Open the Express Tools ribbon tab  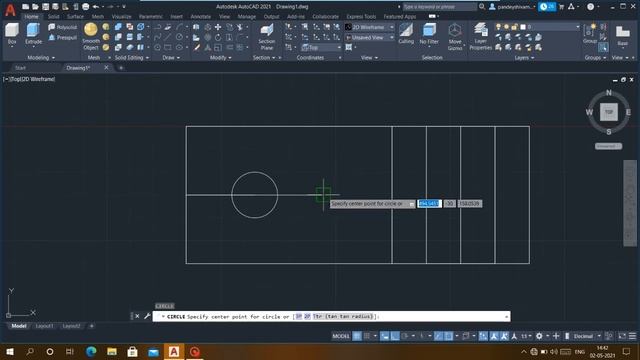pyautogui.click(x=361, y=17)
